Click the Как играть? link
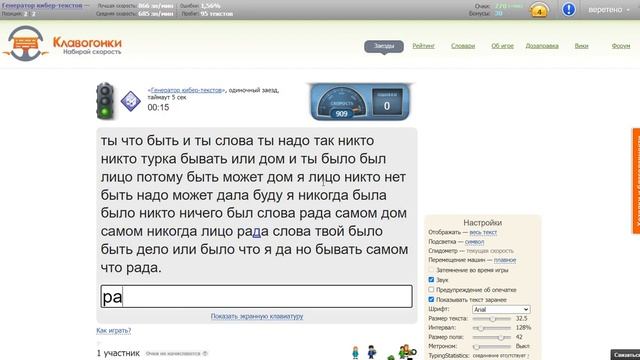The image size is (640, 360). click(x=113, y=330)
